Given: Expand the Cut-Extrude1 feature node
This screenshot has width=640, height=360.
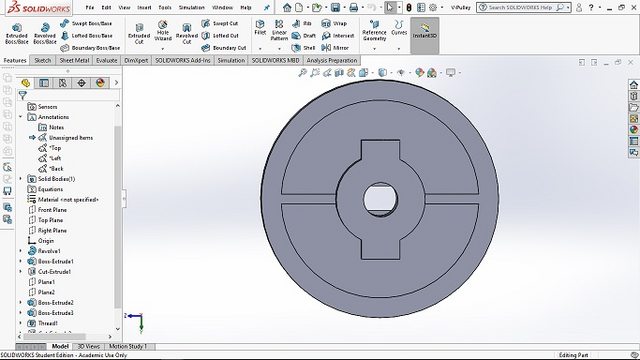Looking at the screenshot, I should click(21, 271).
